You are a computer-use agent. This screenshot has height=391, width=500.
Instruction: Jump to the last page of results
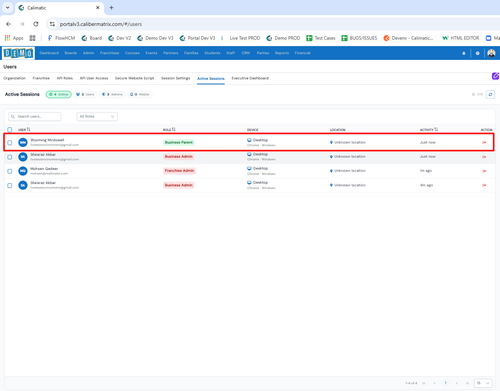(467, 383)
